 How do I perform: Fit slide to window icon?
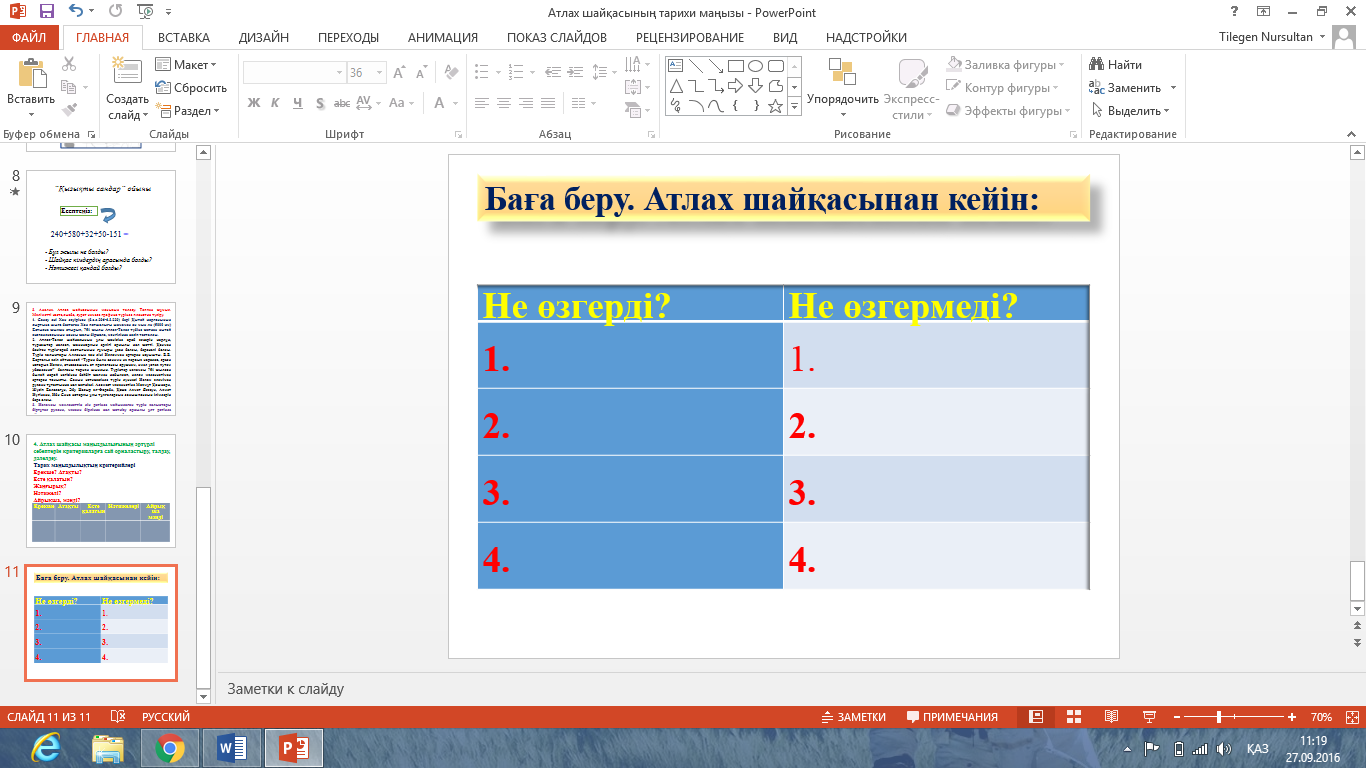coord(1351,717)
